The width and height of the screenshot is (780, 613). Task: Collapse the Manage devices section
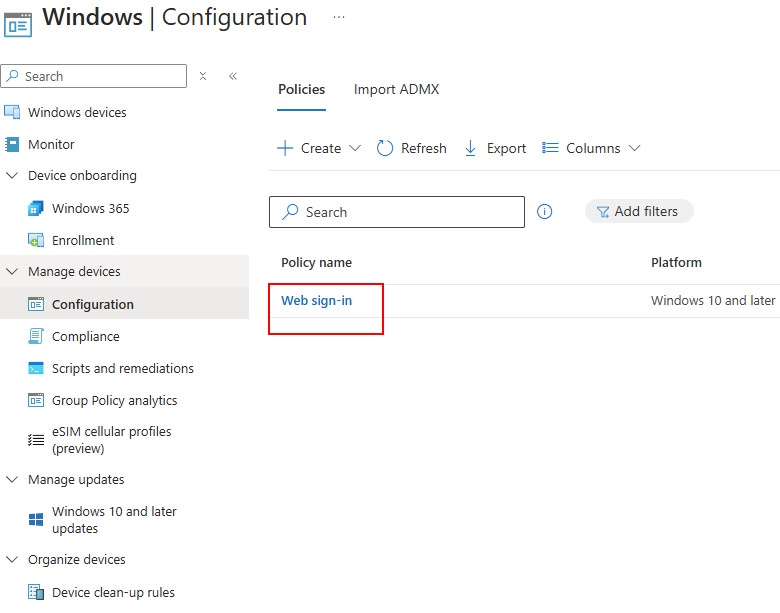click(x=12, y=272)
